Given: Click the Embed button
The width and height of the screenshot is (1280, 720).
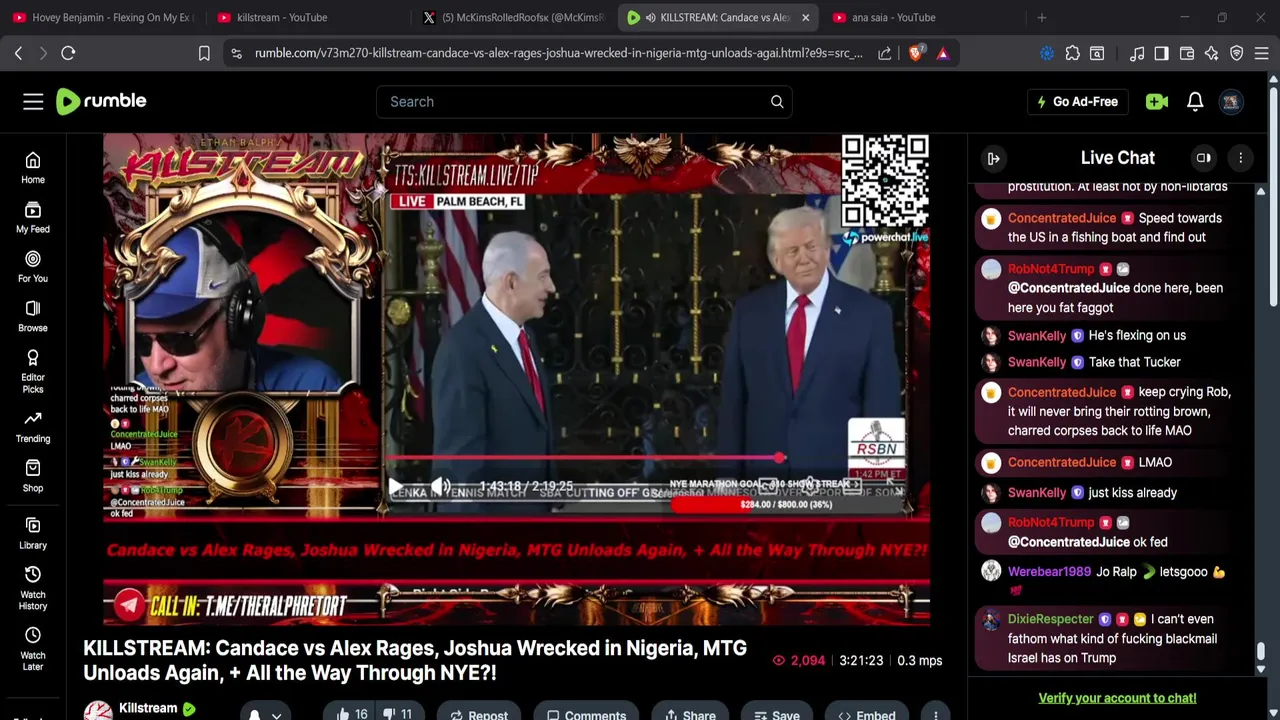Looking at the screenshot, I should click(x=866, y=714).
